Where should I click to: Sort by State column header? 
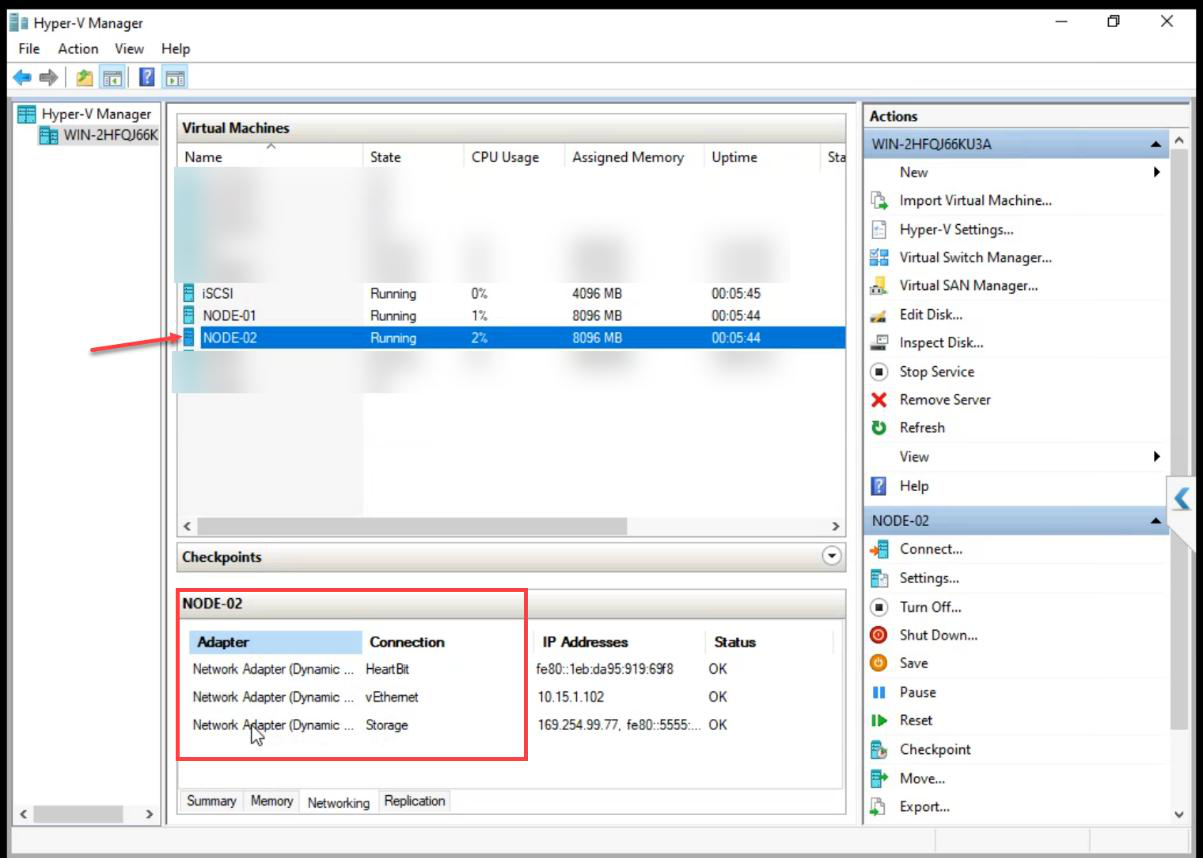tap(413, 157)
